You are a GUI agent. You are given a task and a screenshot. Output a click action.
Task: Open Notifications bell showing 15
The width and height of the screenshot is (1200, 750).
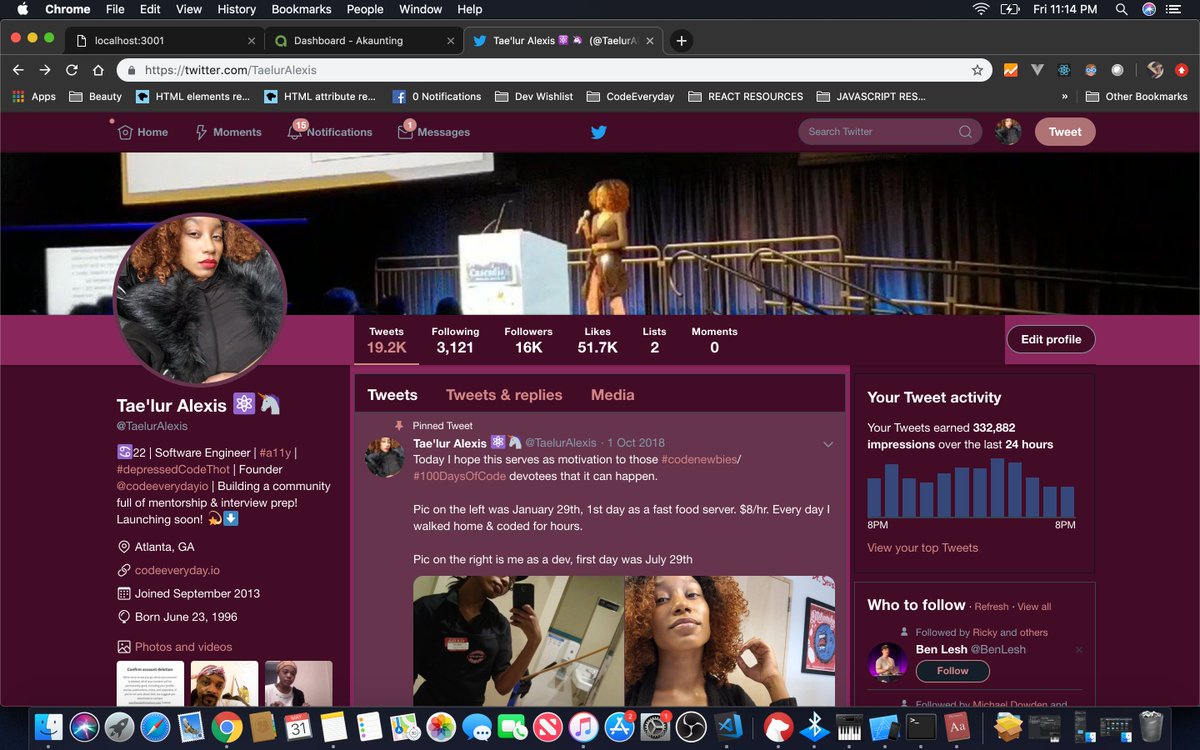tap(295, 131)
